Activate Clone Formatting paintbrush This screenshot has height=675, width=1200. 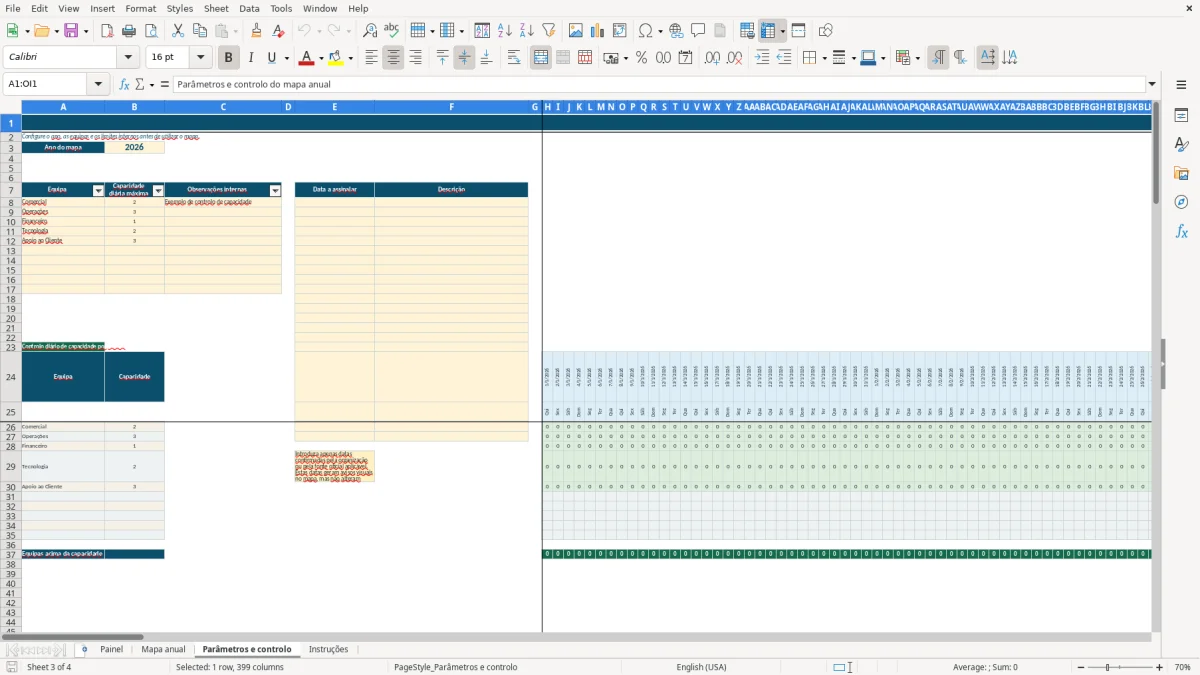click(256, 31)
